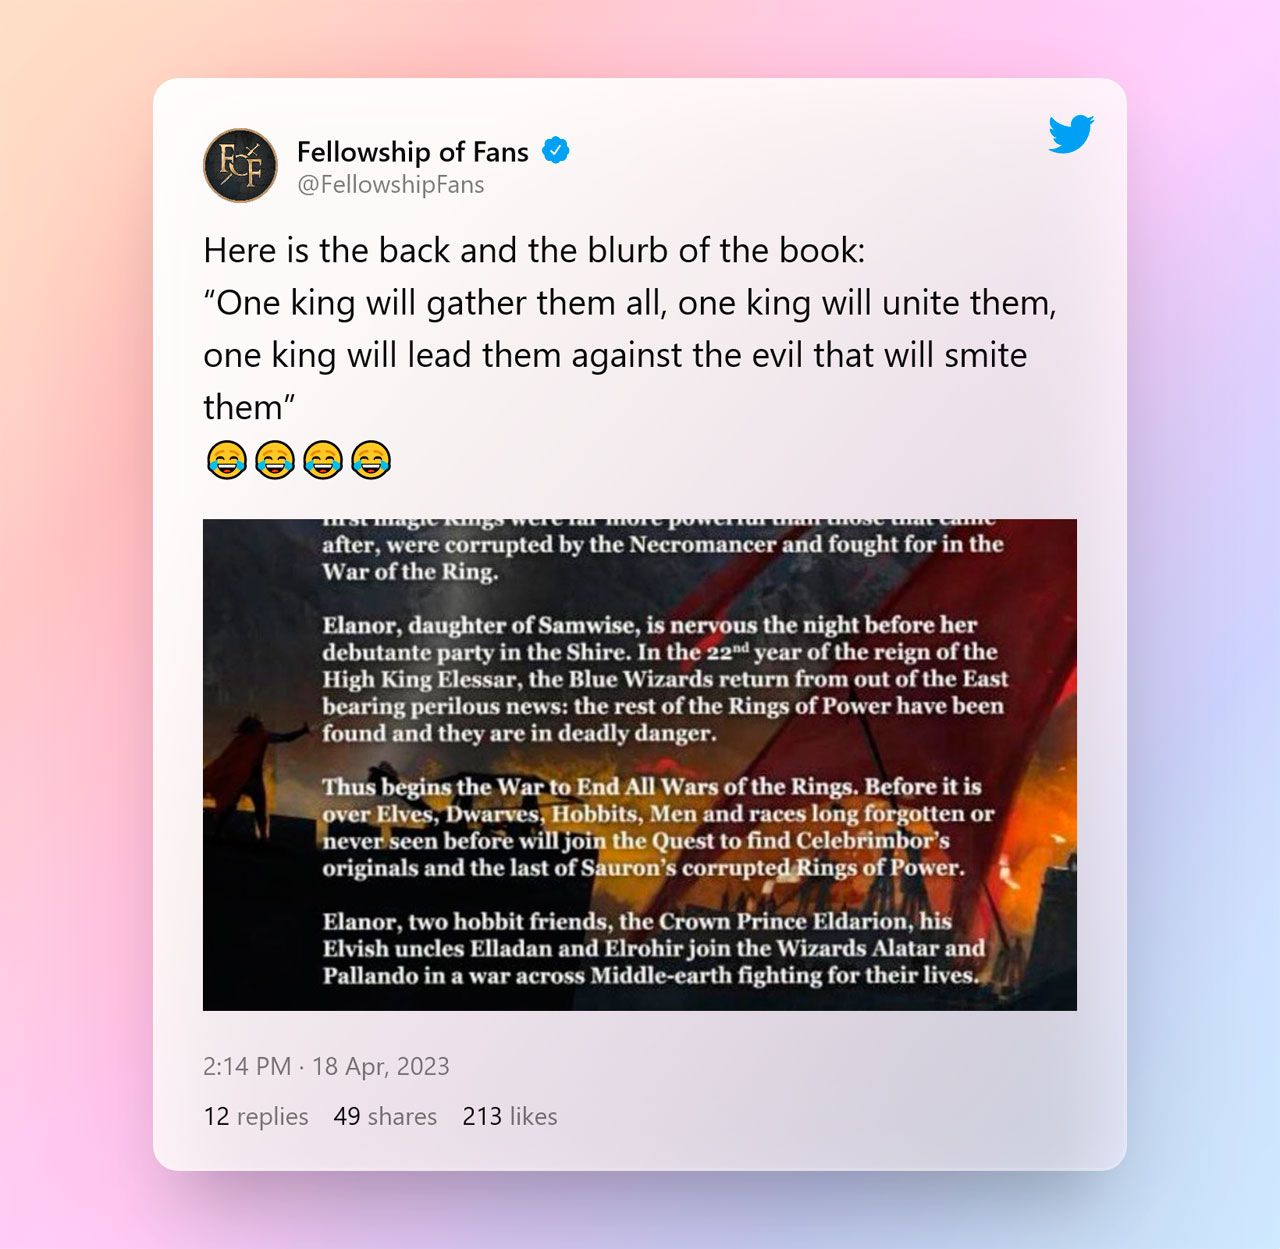
Task: Click the first laughing emoji
Action: point(227,460)
